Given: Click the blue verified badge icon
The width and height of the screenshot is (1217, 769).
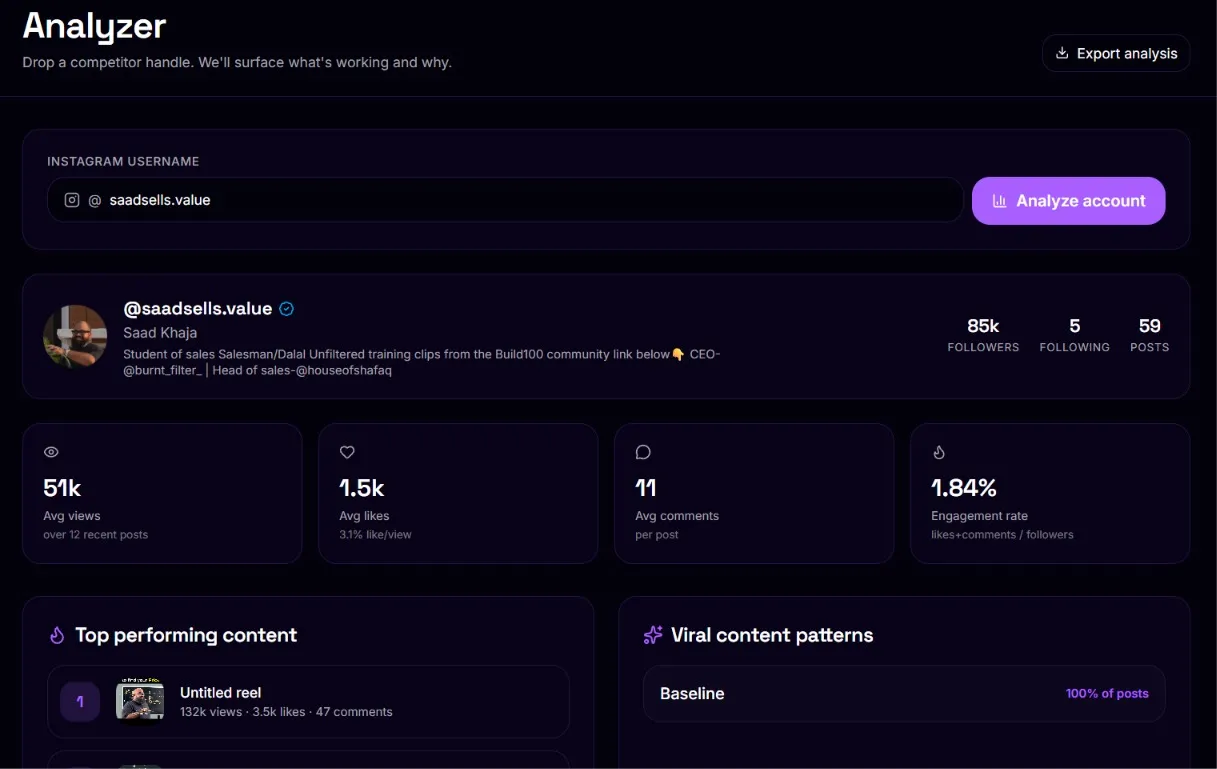Looking at the screenshot, I should pos(286,309).
